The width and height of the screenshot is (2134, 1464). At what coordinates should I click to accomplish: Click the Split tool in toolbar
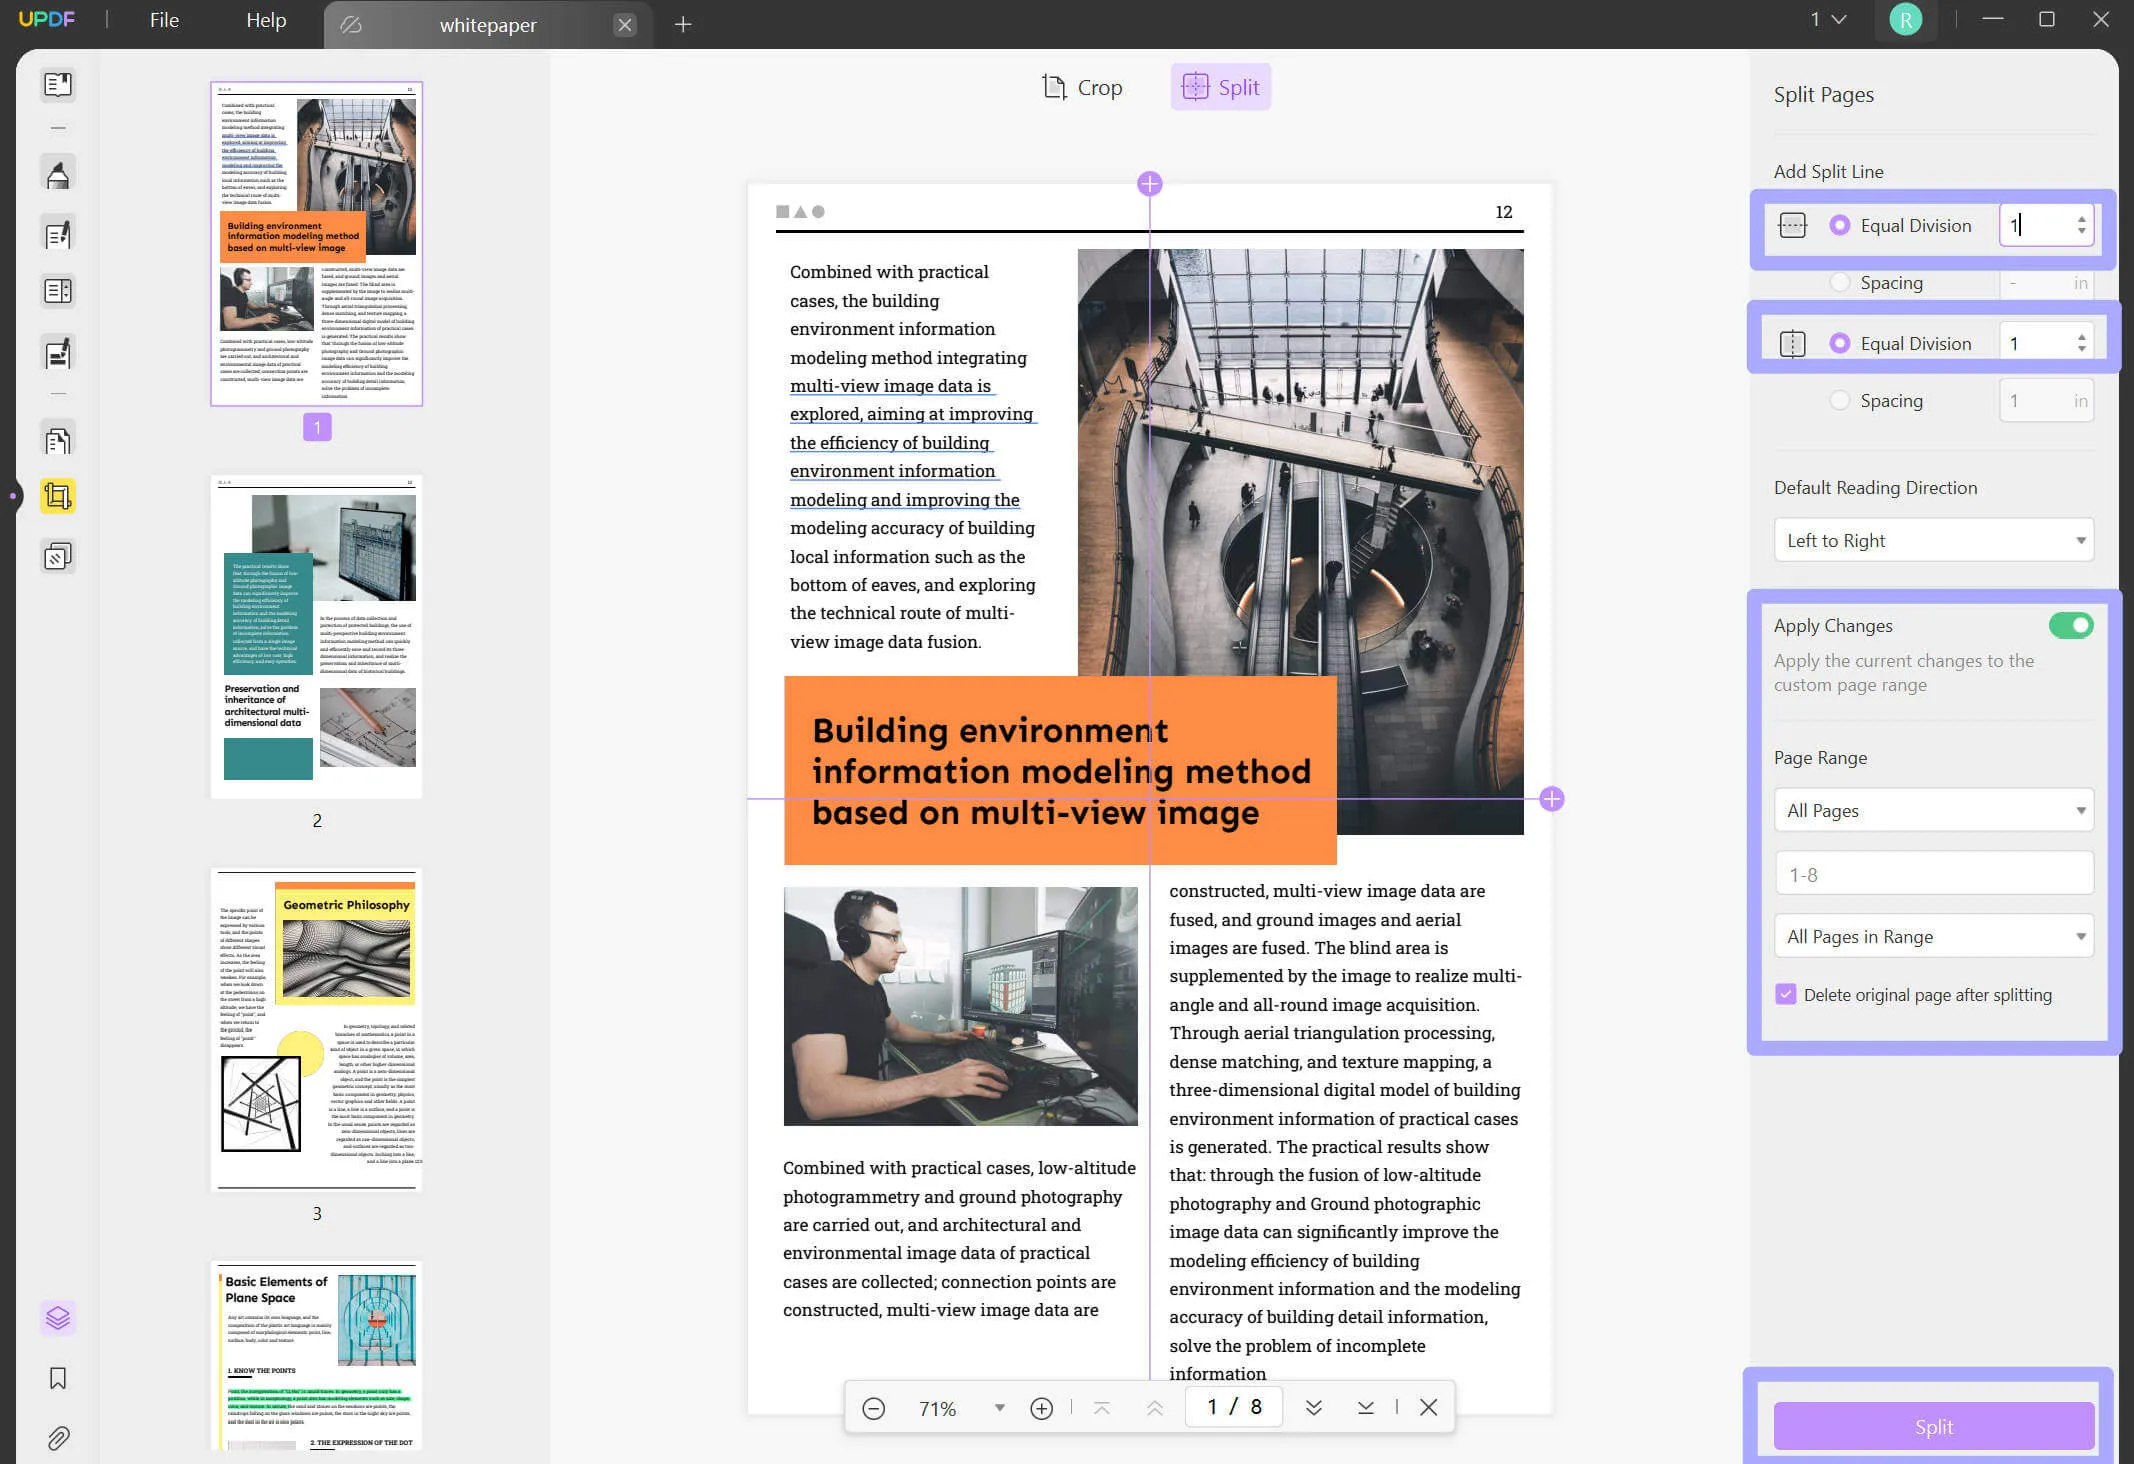(1221, 88)
